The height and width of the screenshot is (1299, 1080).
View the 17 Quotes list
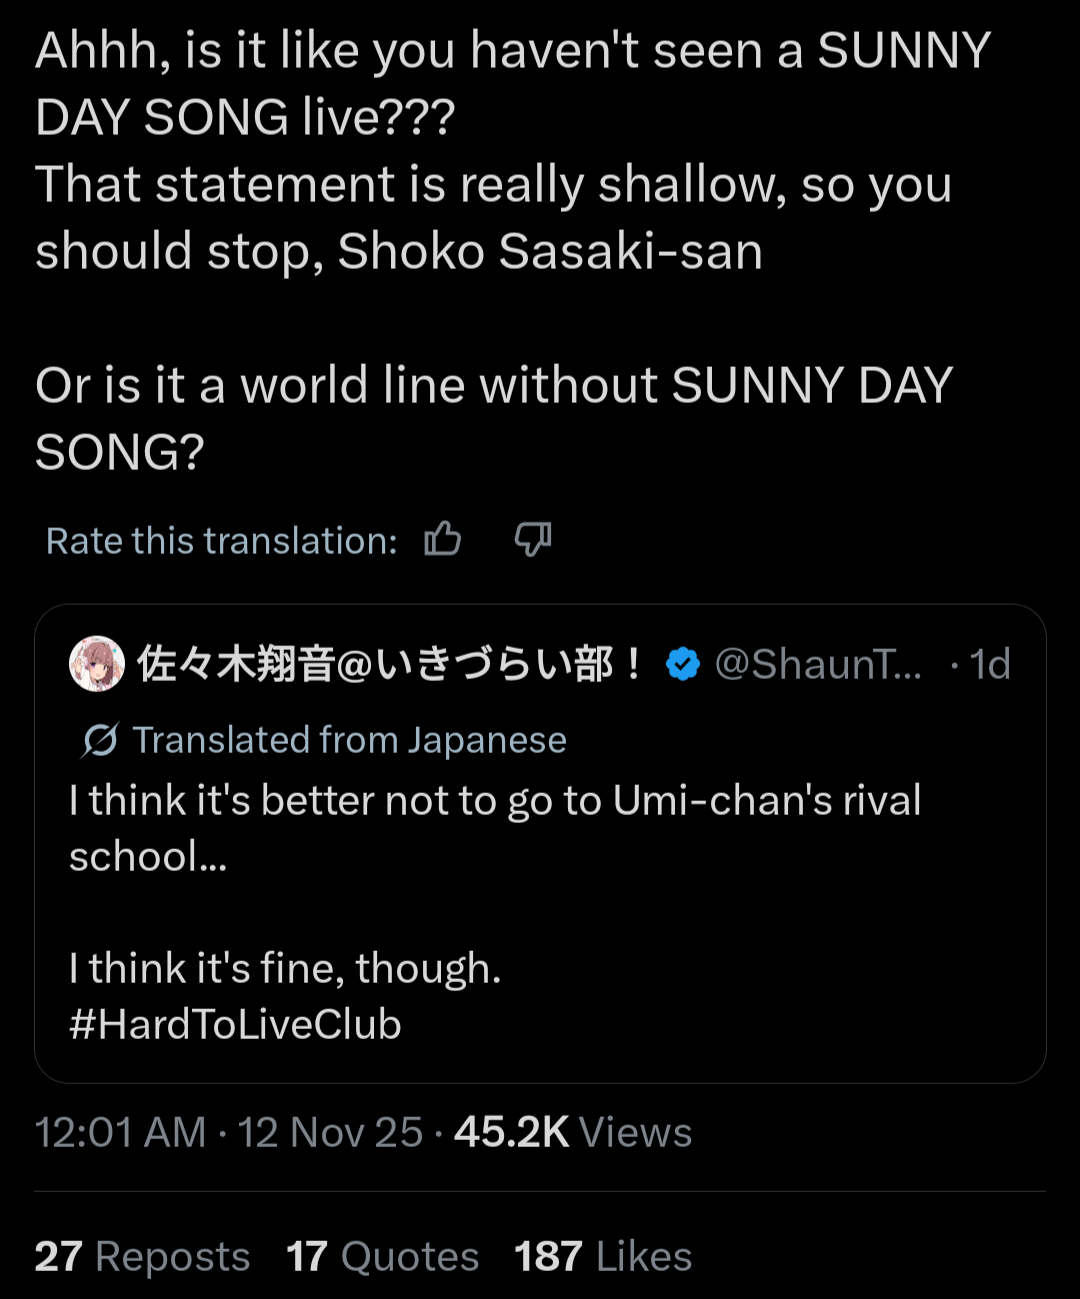382,1256
